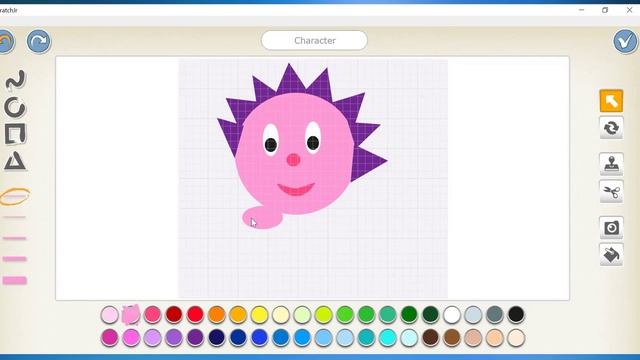Select the stamp duplicate tool
The height and width of the screenshot is (360, 640).
coord(611,164)
